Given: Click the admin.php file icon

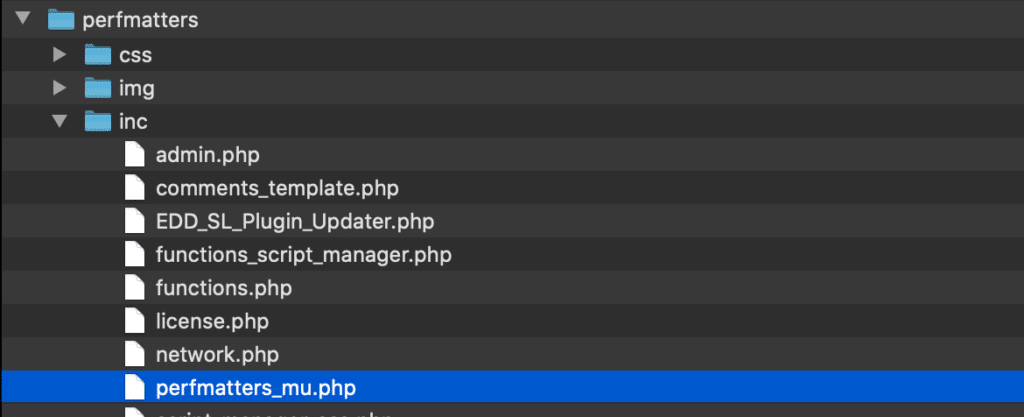Looking at the screenshot, I should coord(135,155).
